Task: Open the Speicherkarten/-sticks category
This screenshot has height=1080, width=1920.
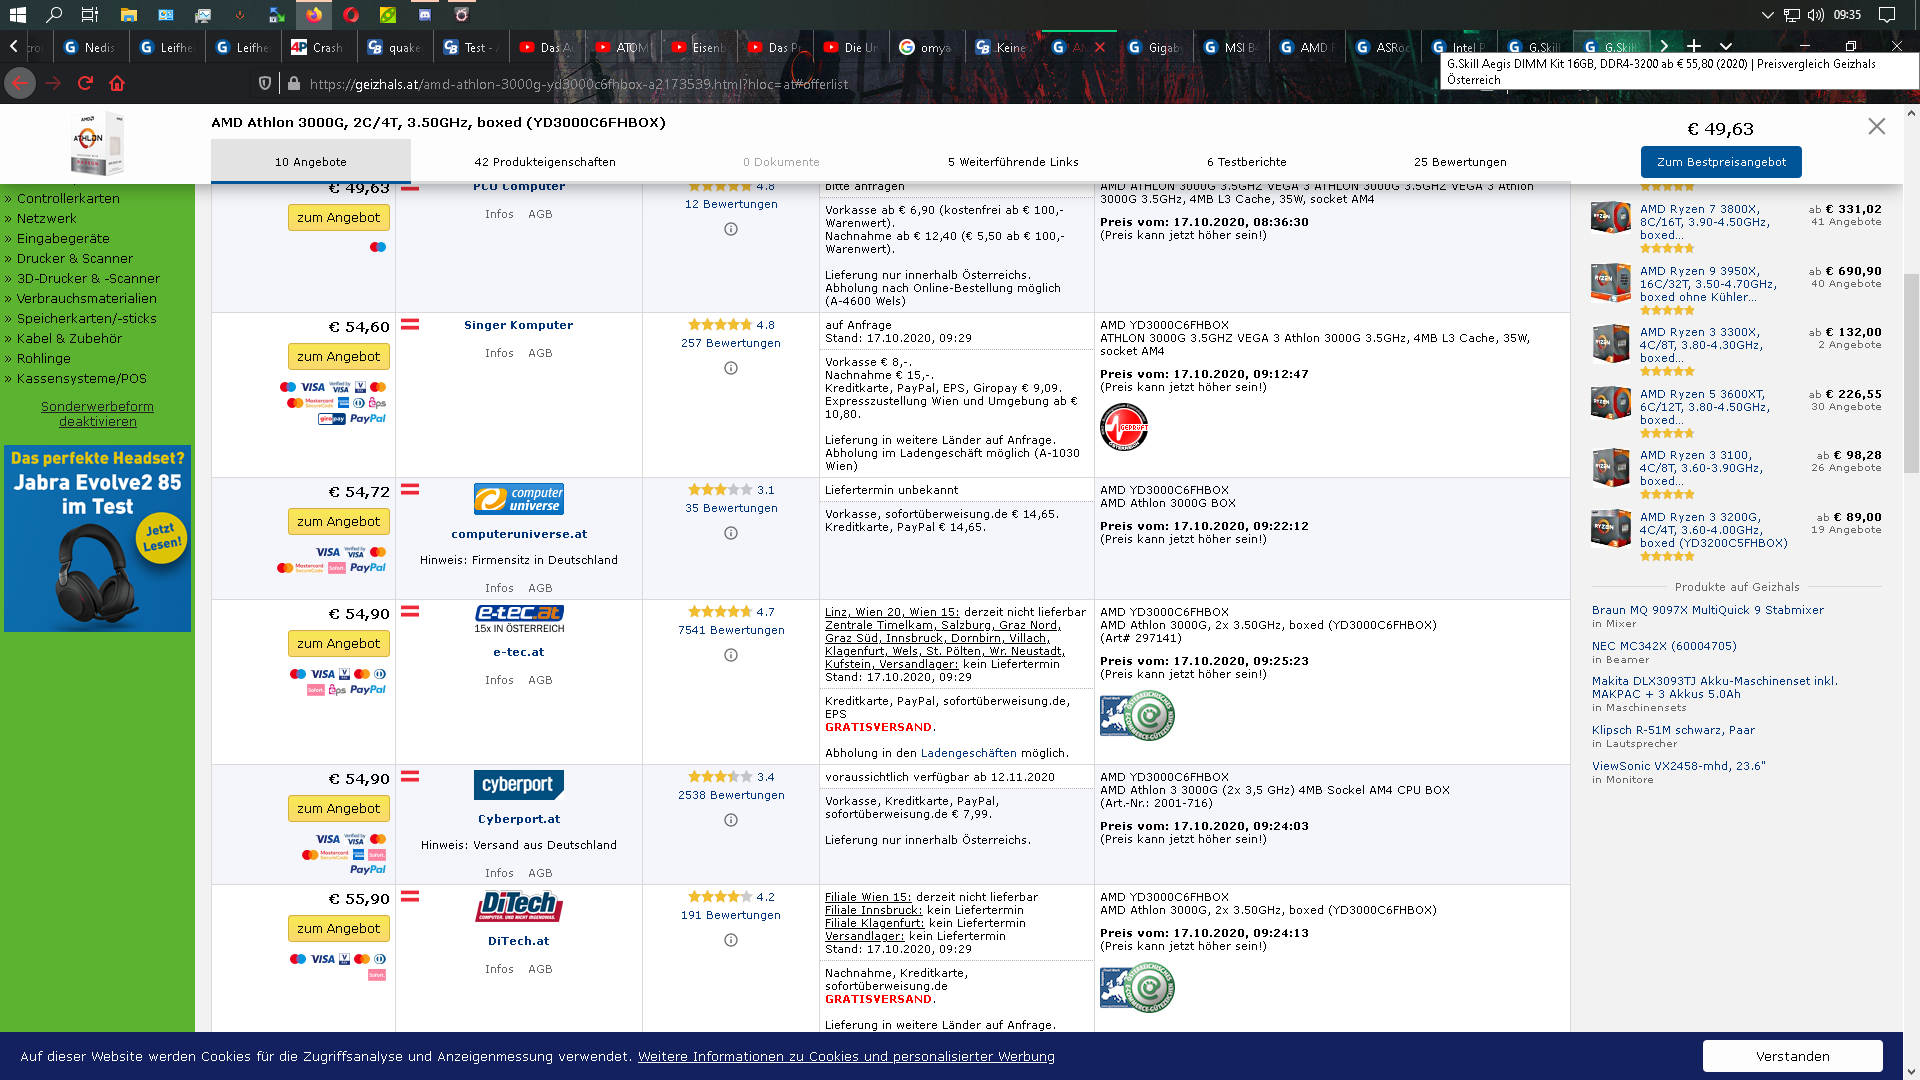Action: tap(86, 318)
